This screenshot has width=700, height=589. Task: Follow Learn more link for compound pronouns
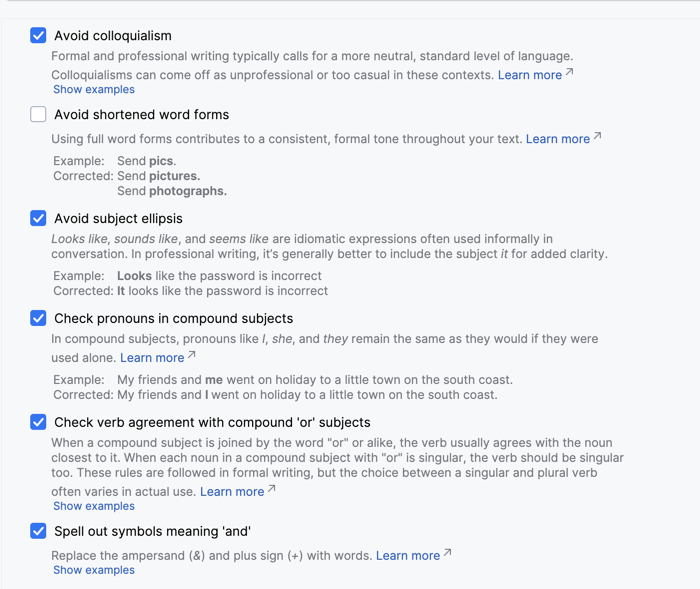(x=152, y=358)
